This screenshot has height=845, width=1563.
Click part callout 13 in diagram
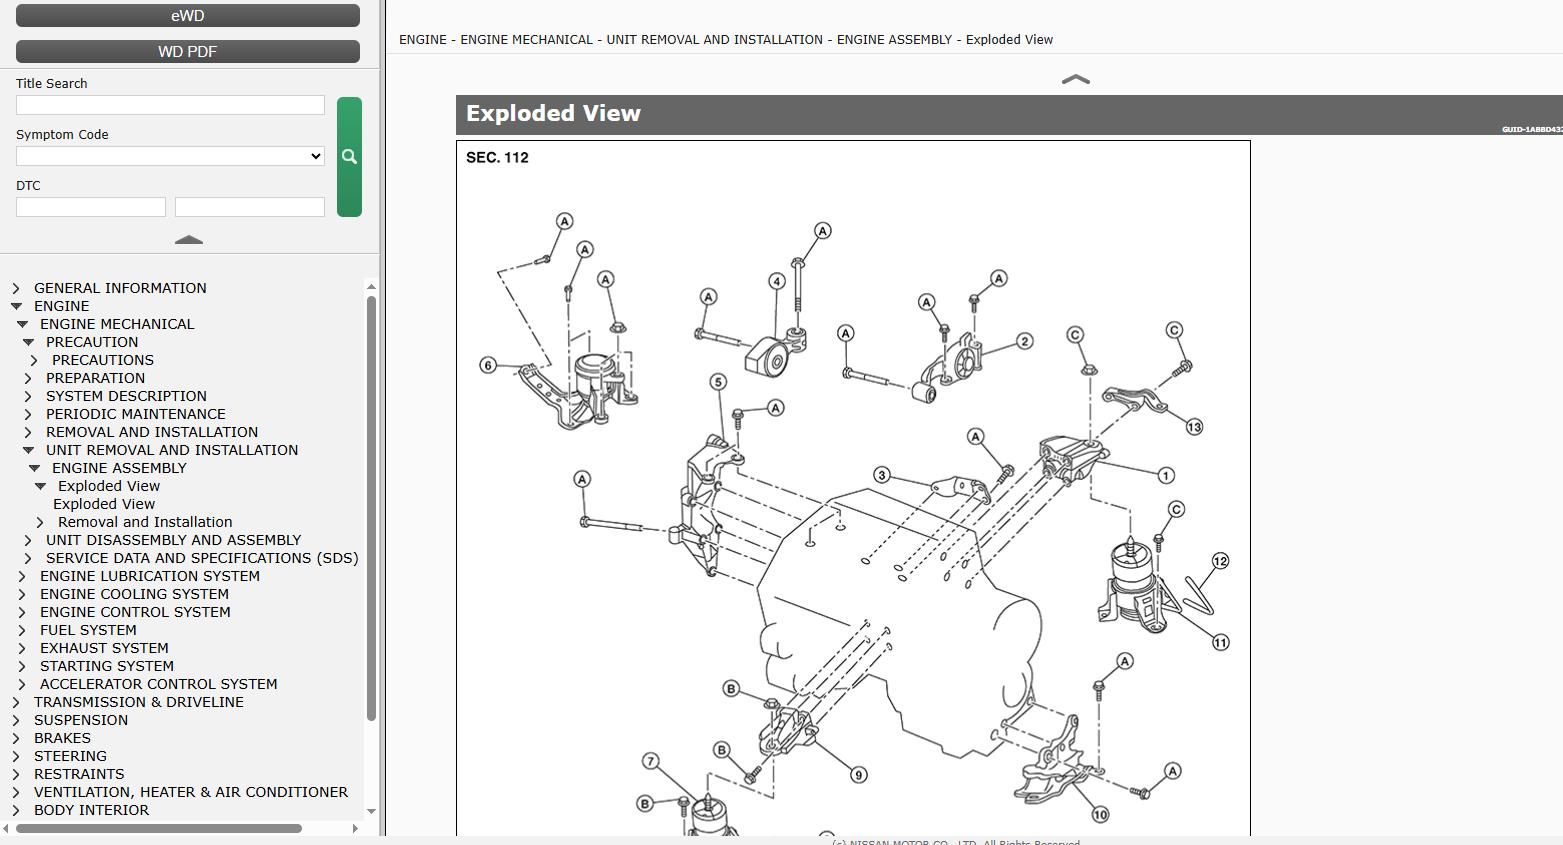click(x=1194, y=427)
